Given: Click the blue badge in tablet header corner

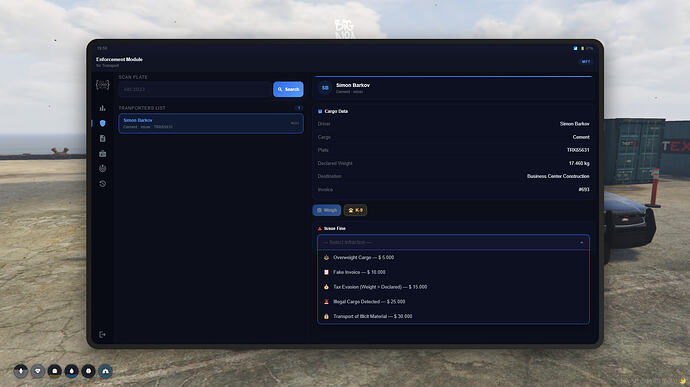Looking at the screenshot, I should (x=586, y=62).
